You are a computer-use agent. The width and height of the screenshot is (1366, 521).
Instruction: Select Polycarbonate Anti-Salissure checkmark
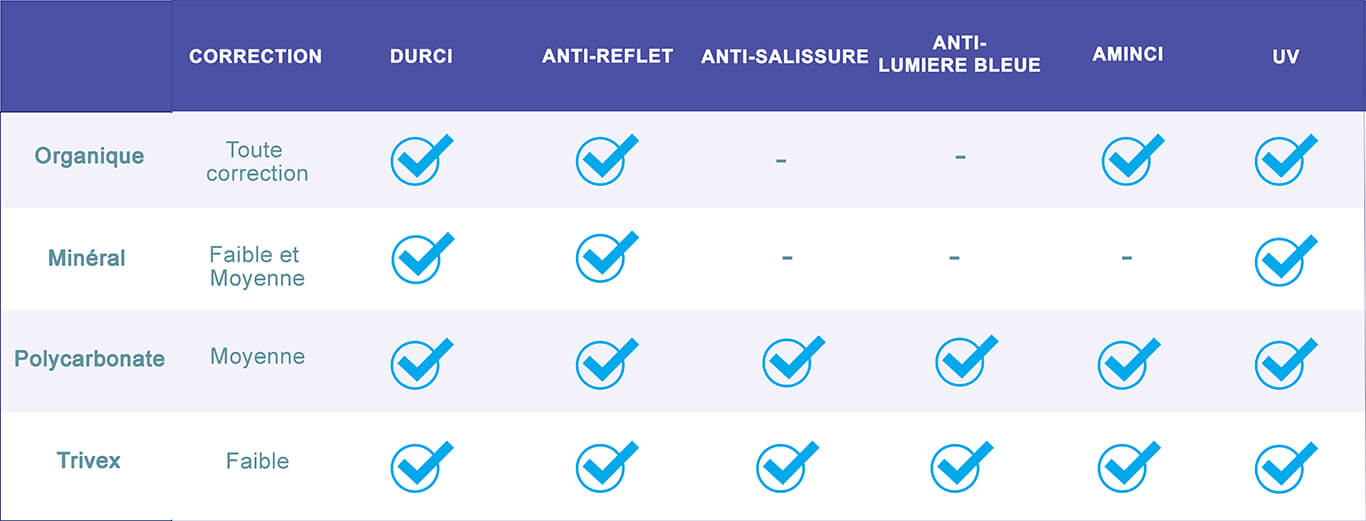point(793,362)
